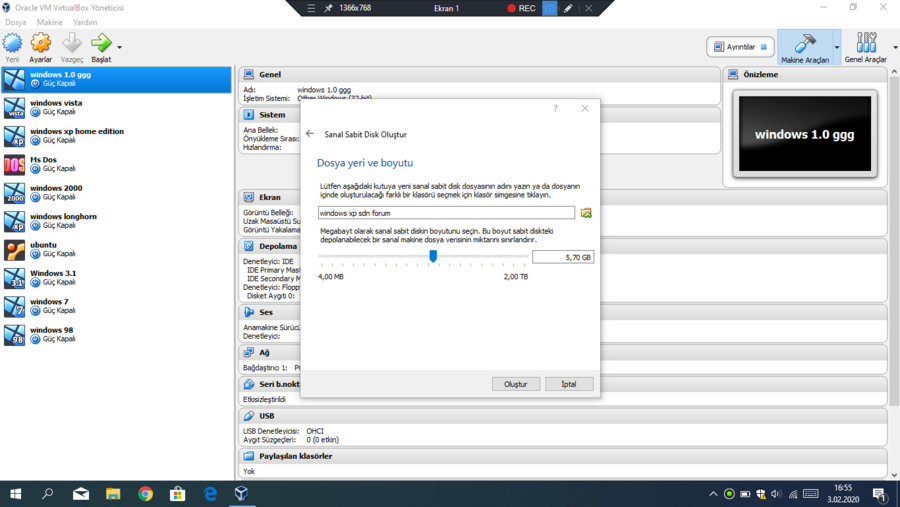Open File Explorer from the taskbar
Screen dimensions: 900x507
tap(113, 494)
